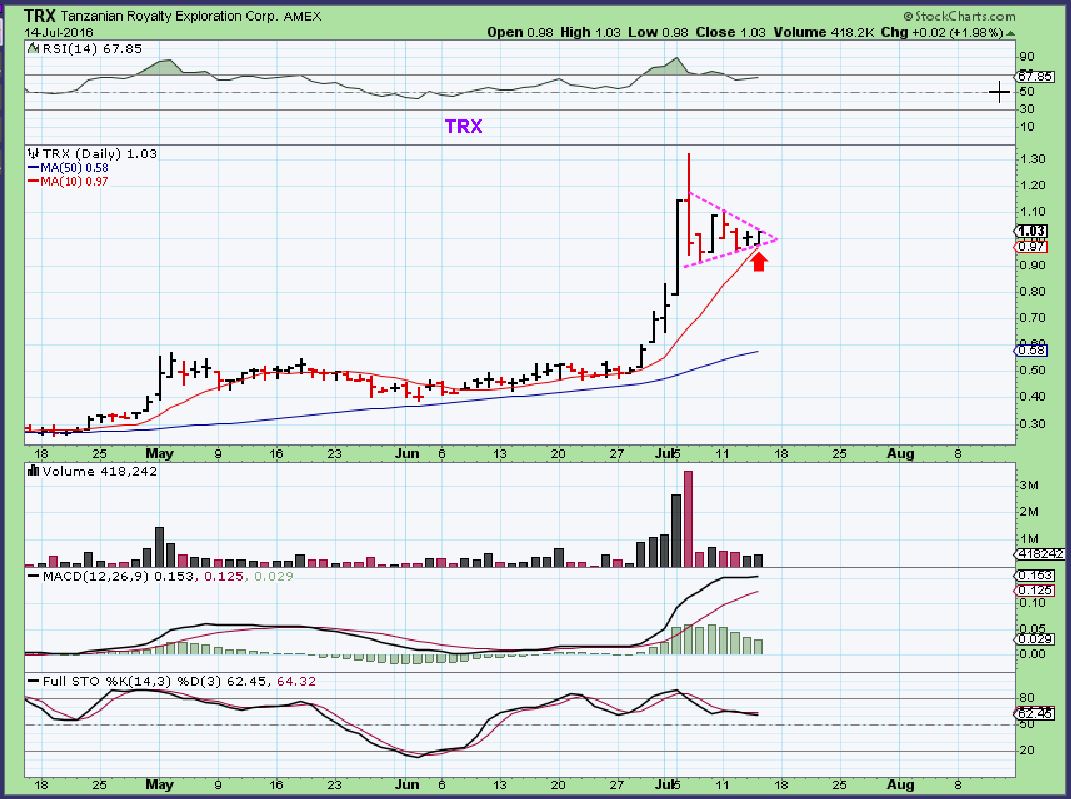Click the 0.00 label on the MACD axis

pyautogui.click(x=1033, y=654)
